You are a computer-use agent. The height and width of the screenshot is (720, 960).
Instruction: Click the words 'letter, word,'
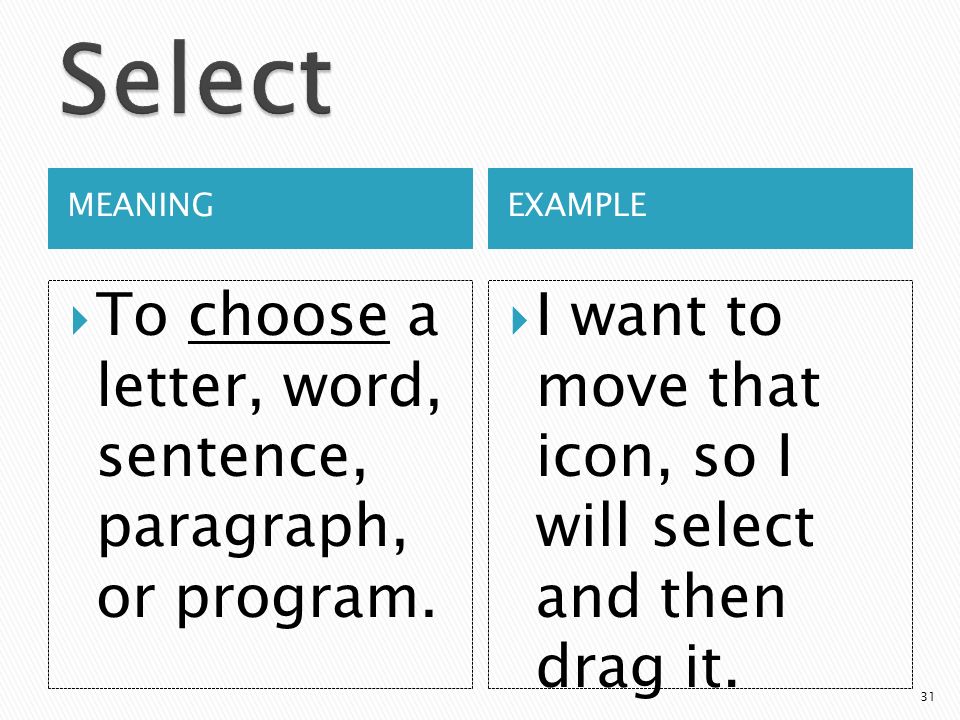click(268, 386)
